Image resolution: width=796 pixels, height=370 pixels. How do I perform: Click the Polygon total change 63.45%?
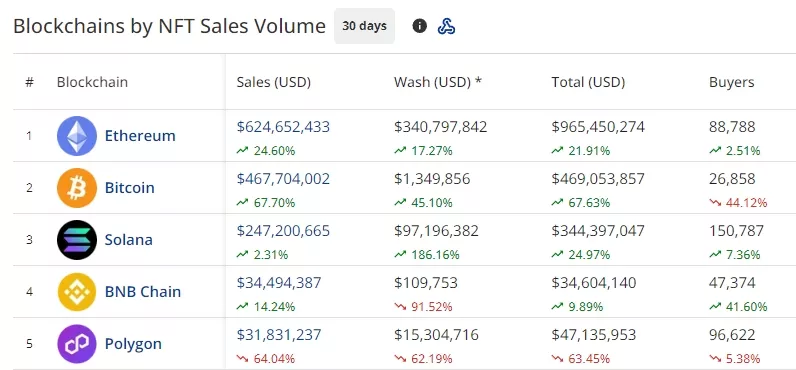(x=581, y=359)
